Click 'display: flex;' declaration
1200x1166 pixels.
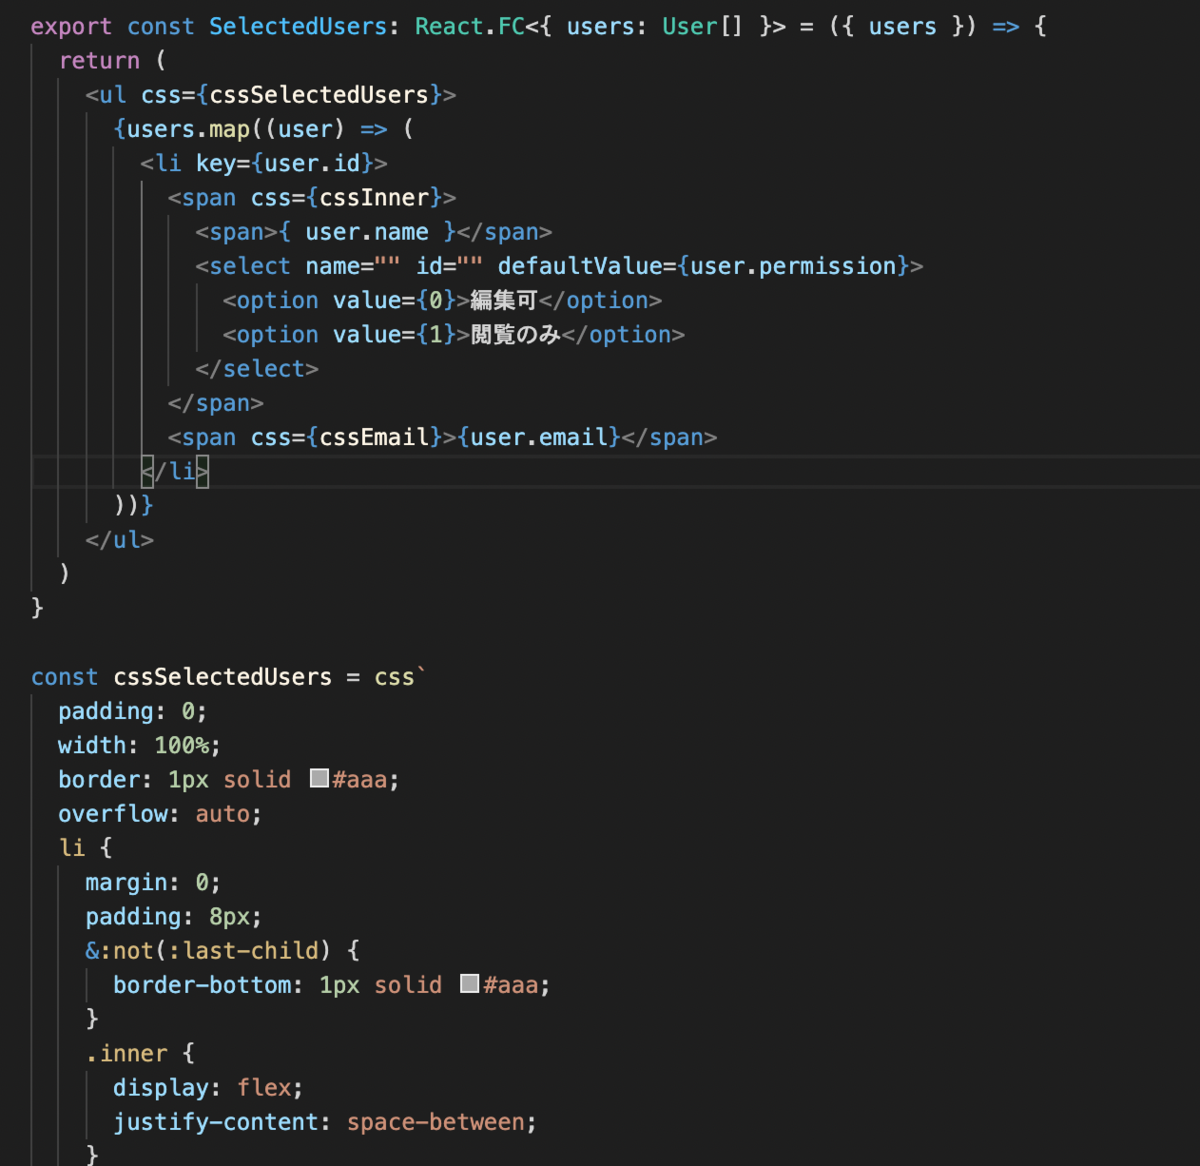tap(208, 1087)
